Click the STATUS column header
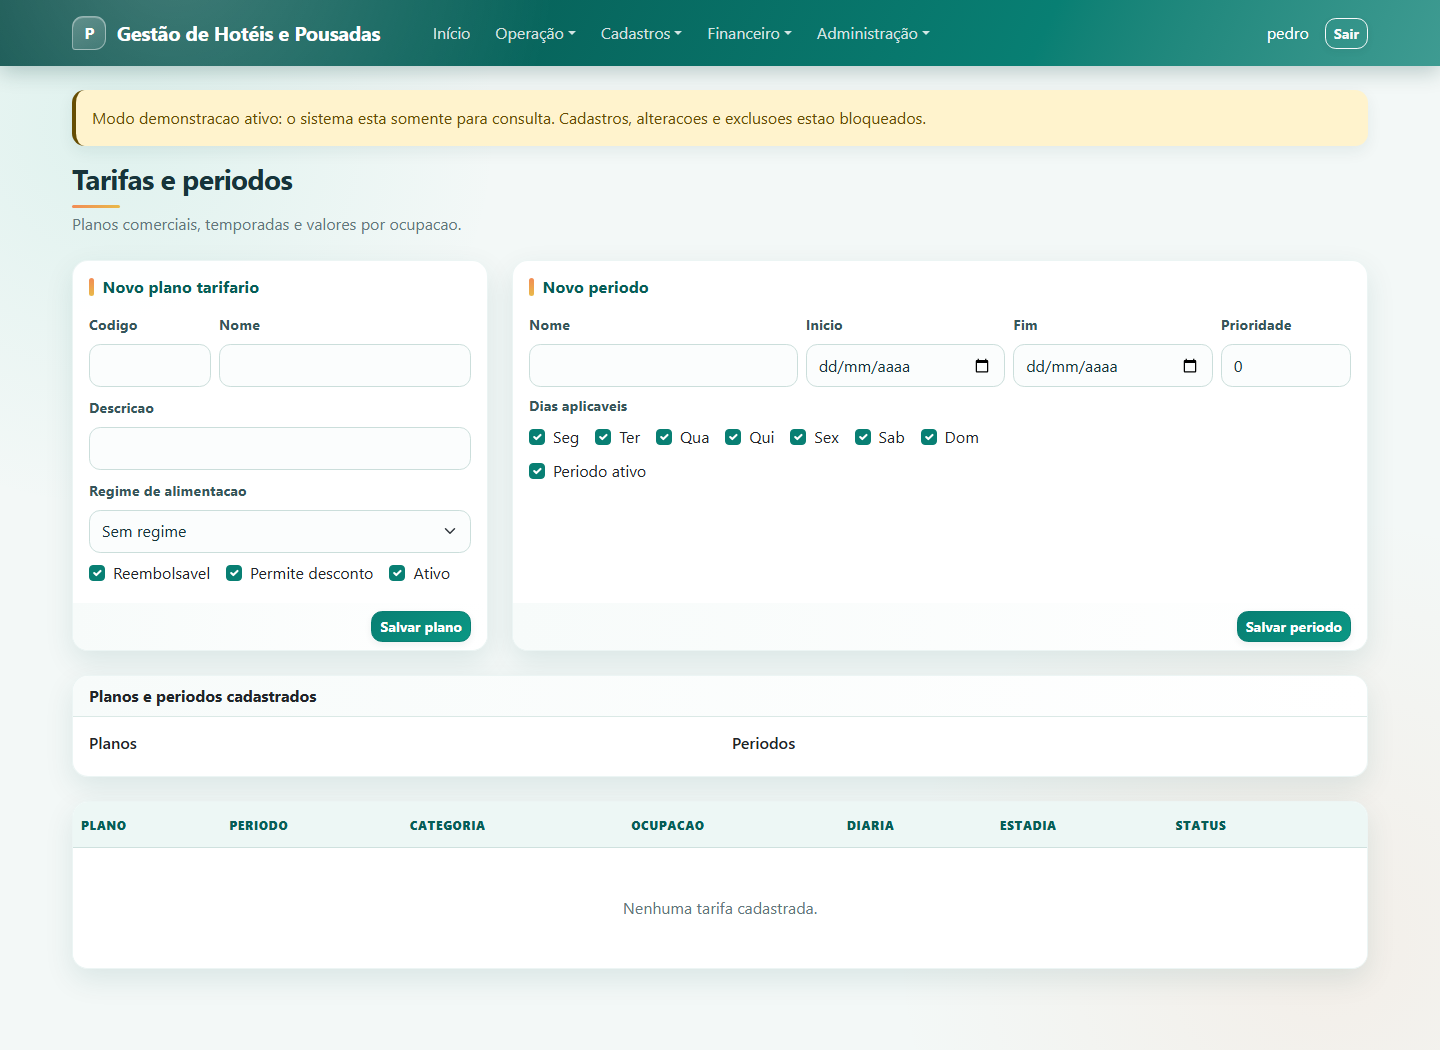This screenshot has width=1440, height=1050. point(1201,825)
